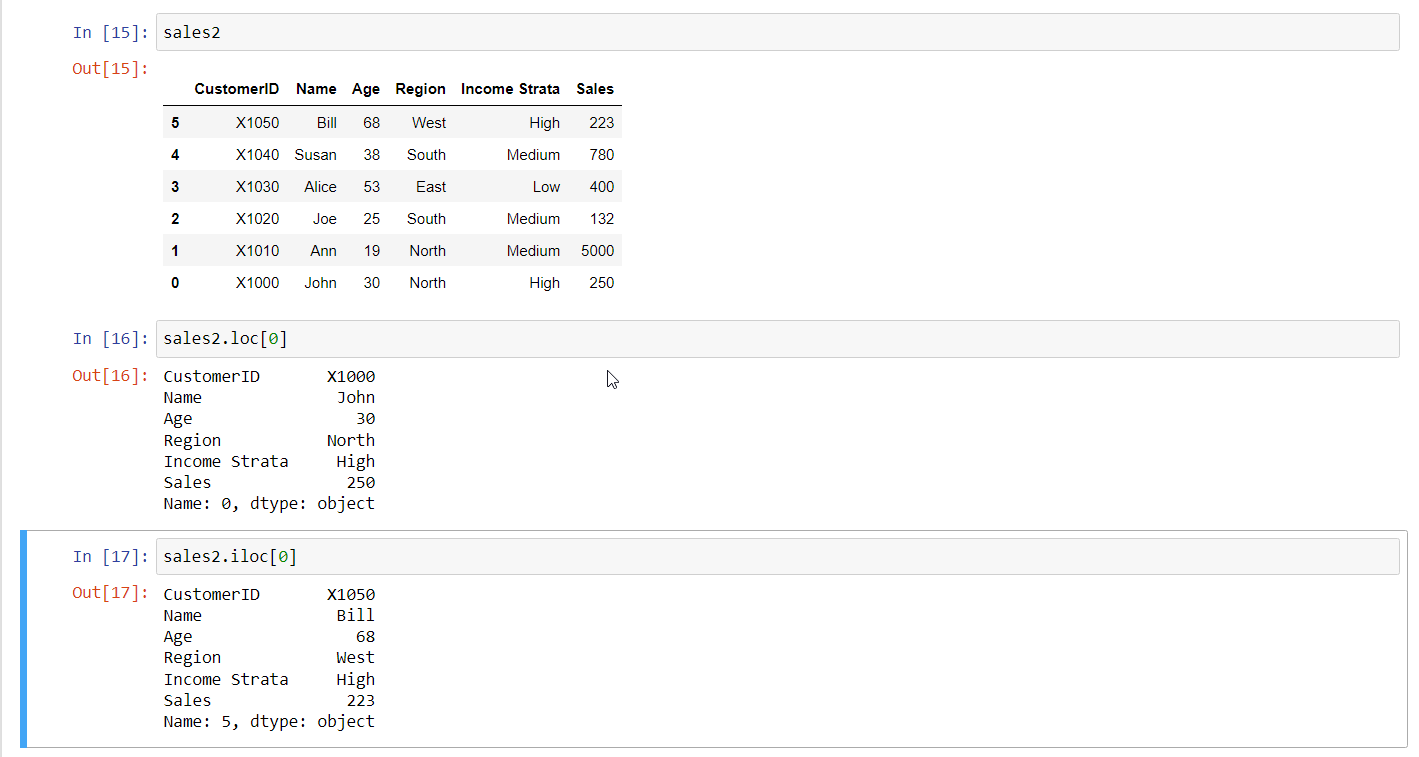The width and height of the screenshot is (1419, 757).
Task: Click the Income Strata column header
Action: tap(510, 89)
